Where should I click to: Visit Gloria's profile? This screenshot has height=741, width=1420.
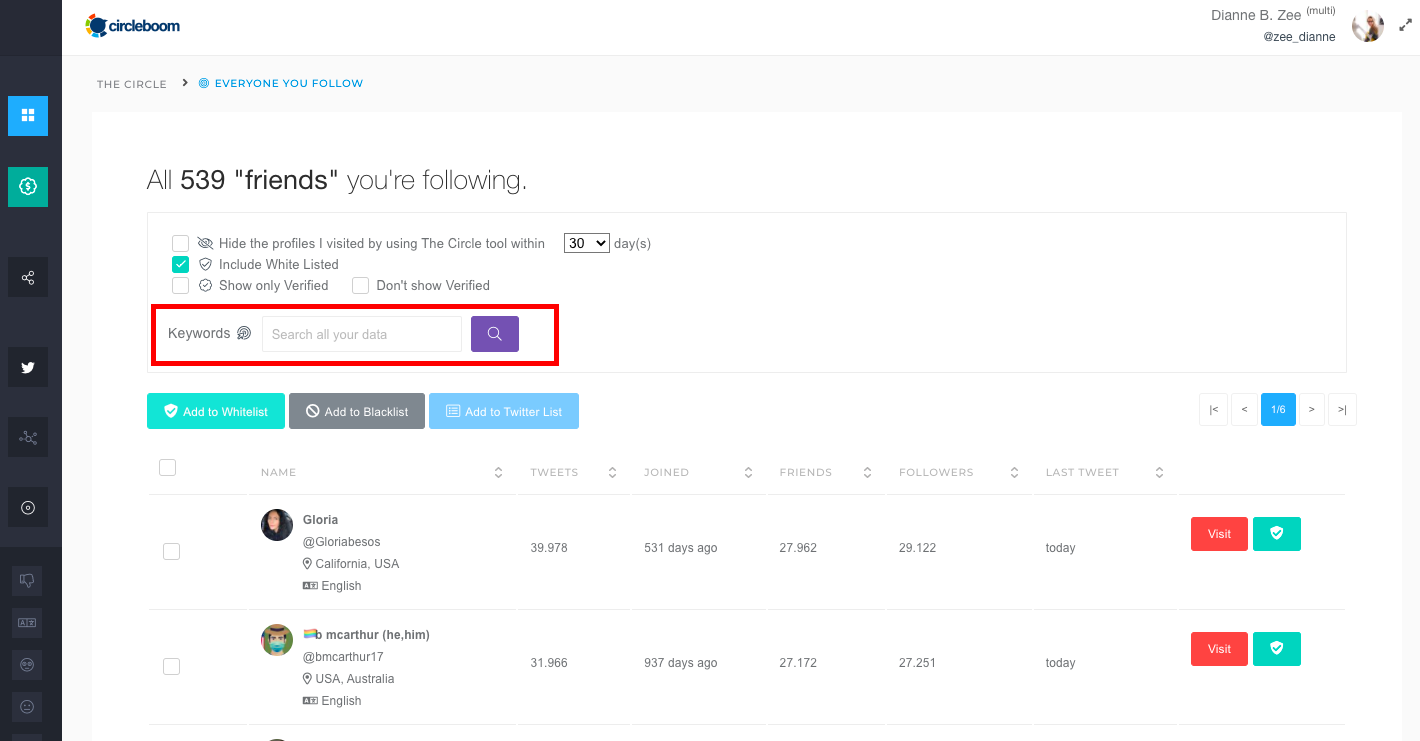click(x=1219, y=534)
